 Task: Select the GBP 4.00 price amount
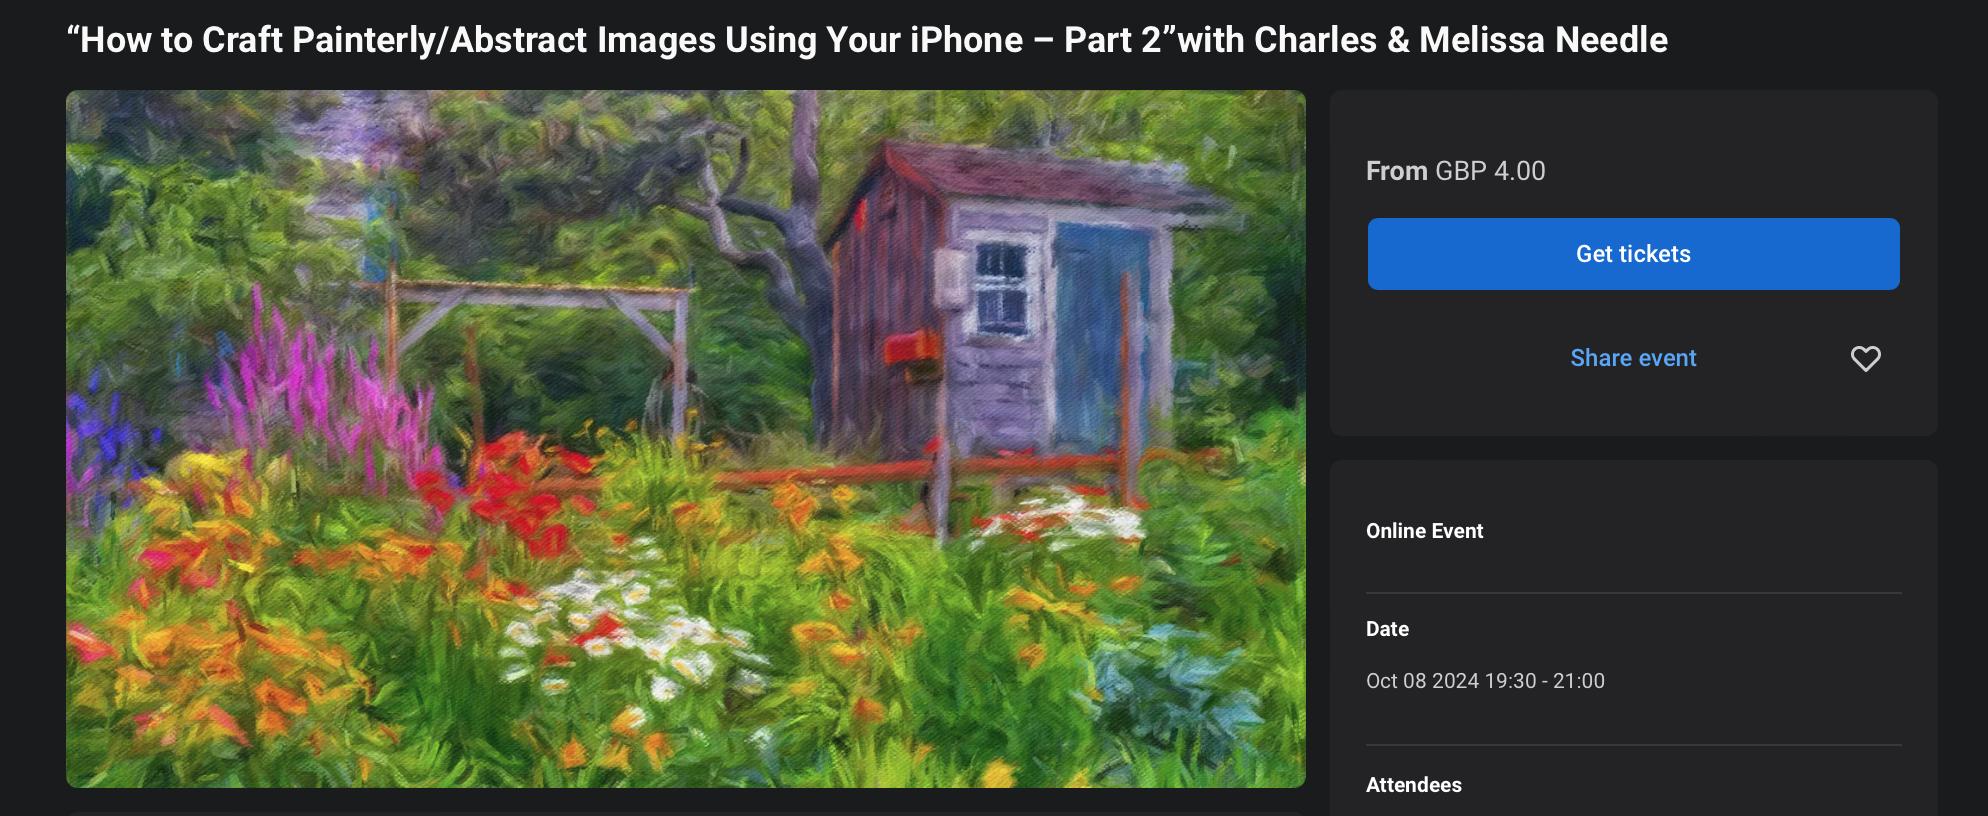click(x=1490, y=171)
